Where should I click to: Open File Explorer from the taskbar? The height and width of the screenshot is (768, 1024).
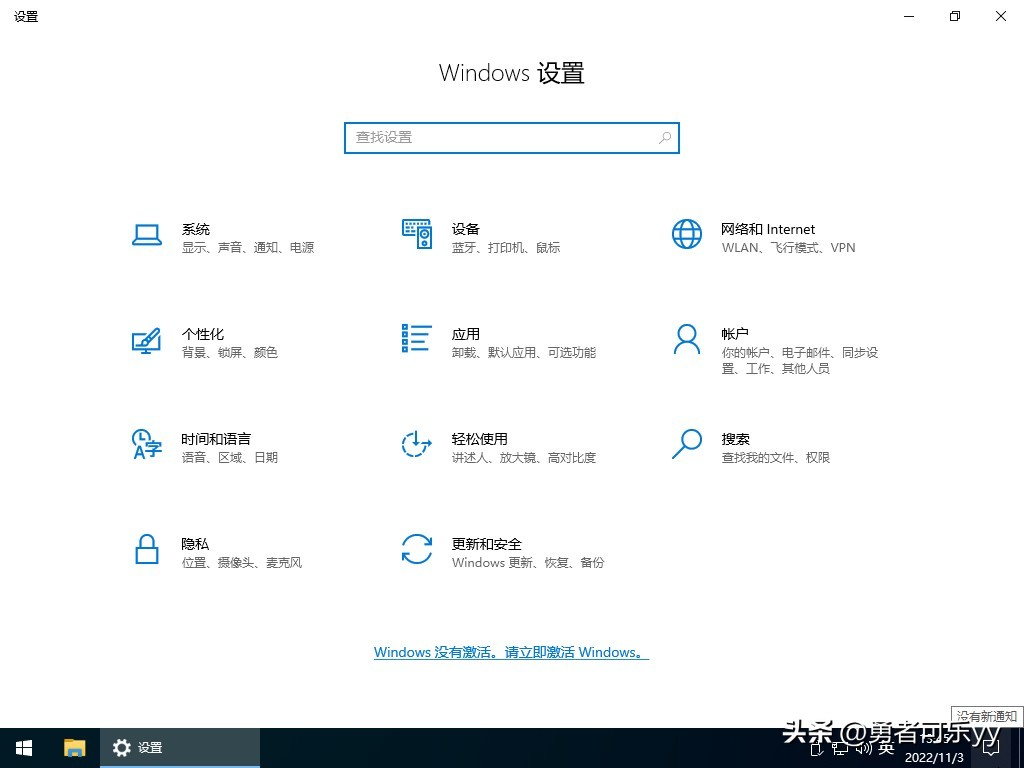[x=74, y=747]
